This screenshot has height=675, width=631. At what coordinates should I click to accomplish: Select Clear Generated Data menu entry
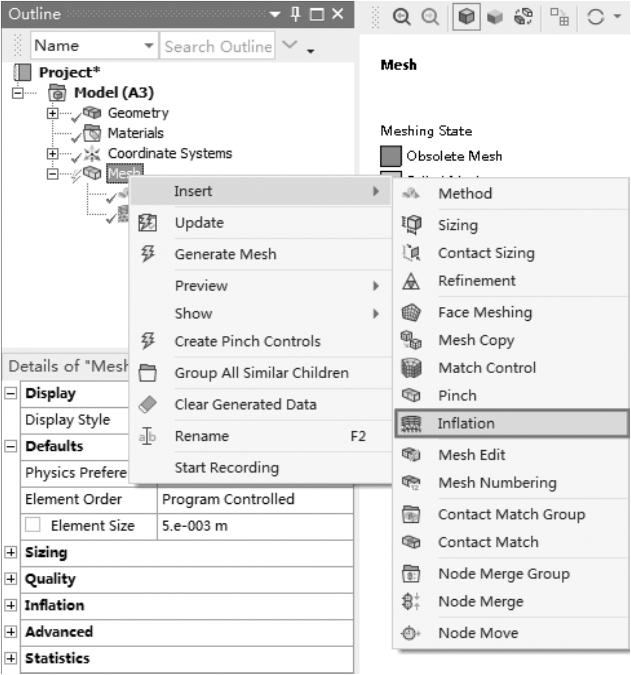click(245, 405)
